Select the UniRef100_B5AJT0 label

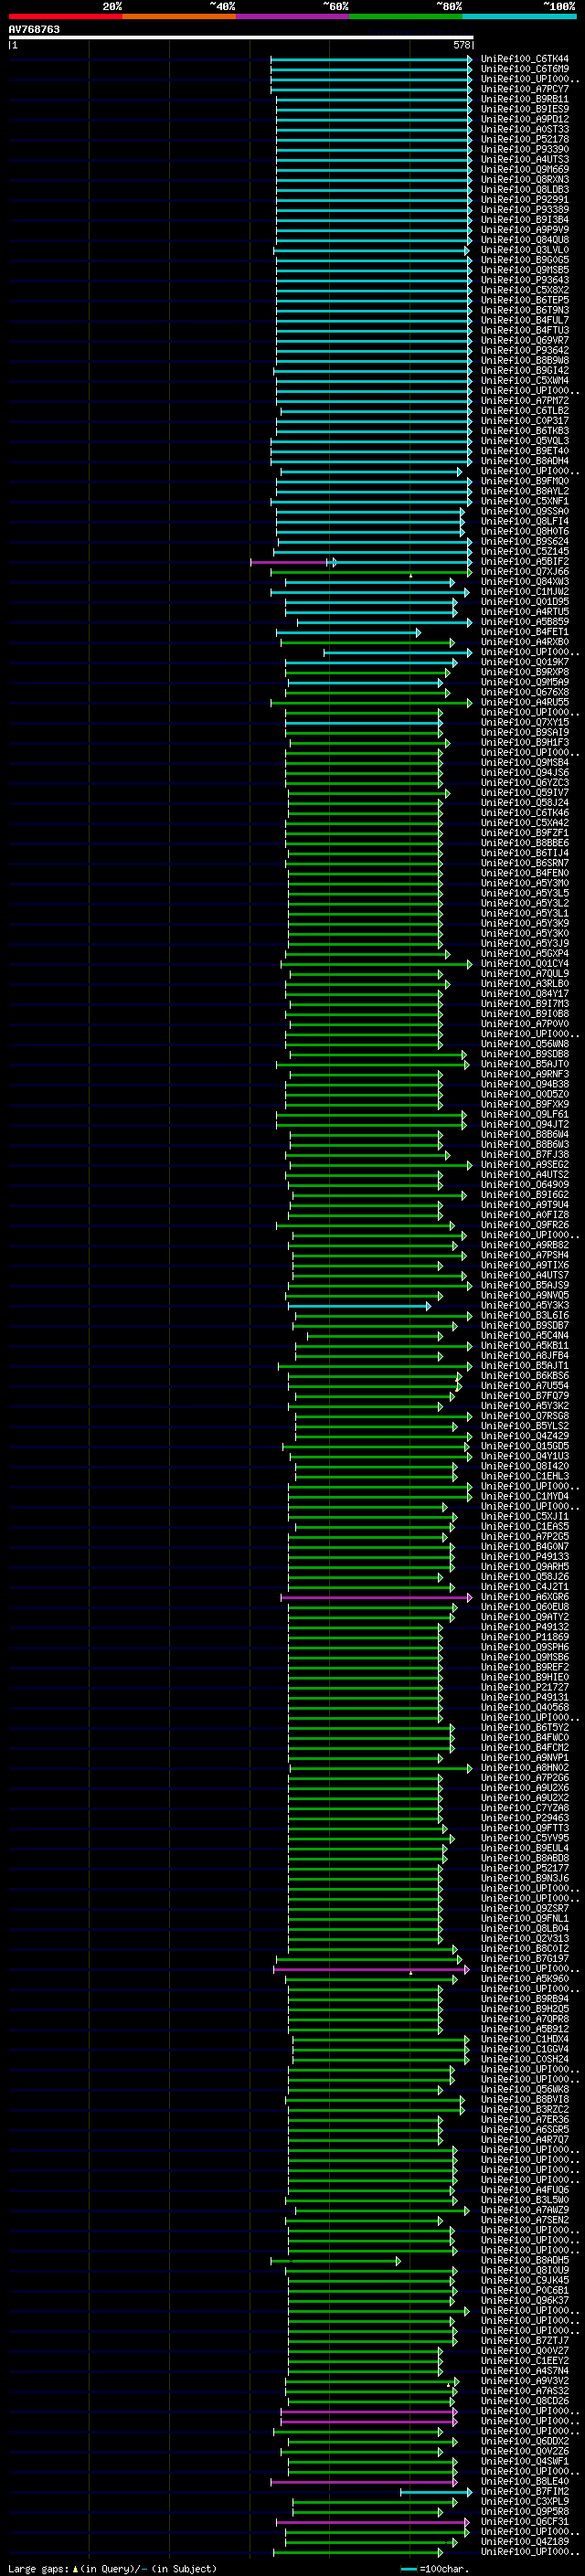pyautogui.click(x=525, y=1064)
